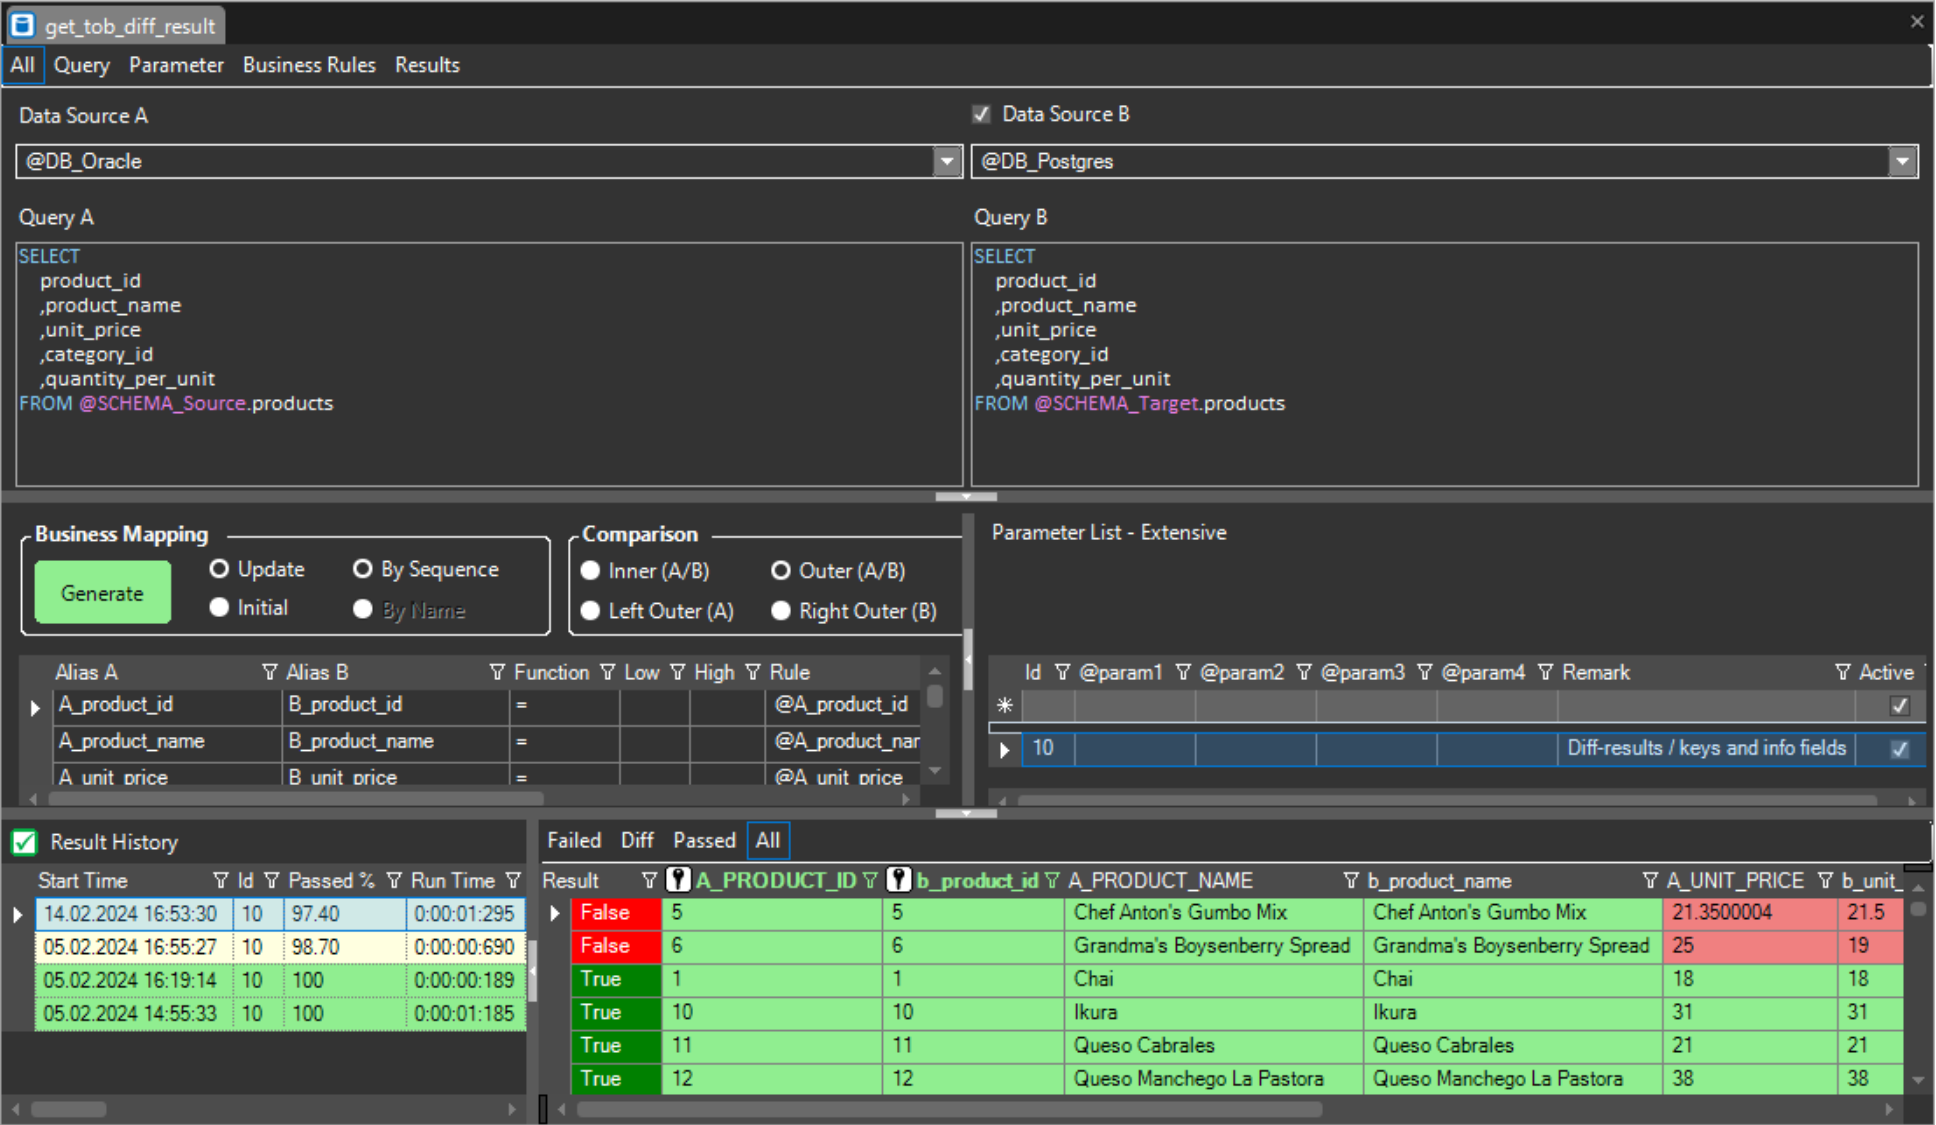Open the @DB_Postgres data source dropdown
Screen dimensions: 1936x1125
tap(1903, 161)
